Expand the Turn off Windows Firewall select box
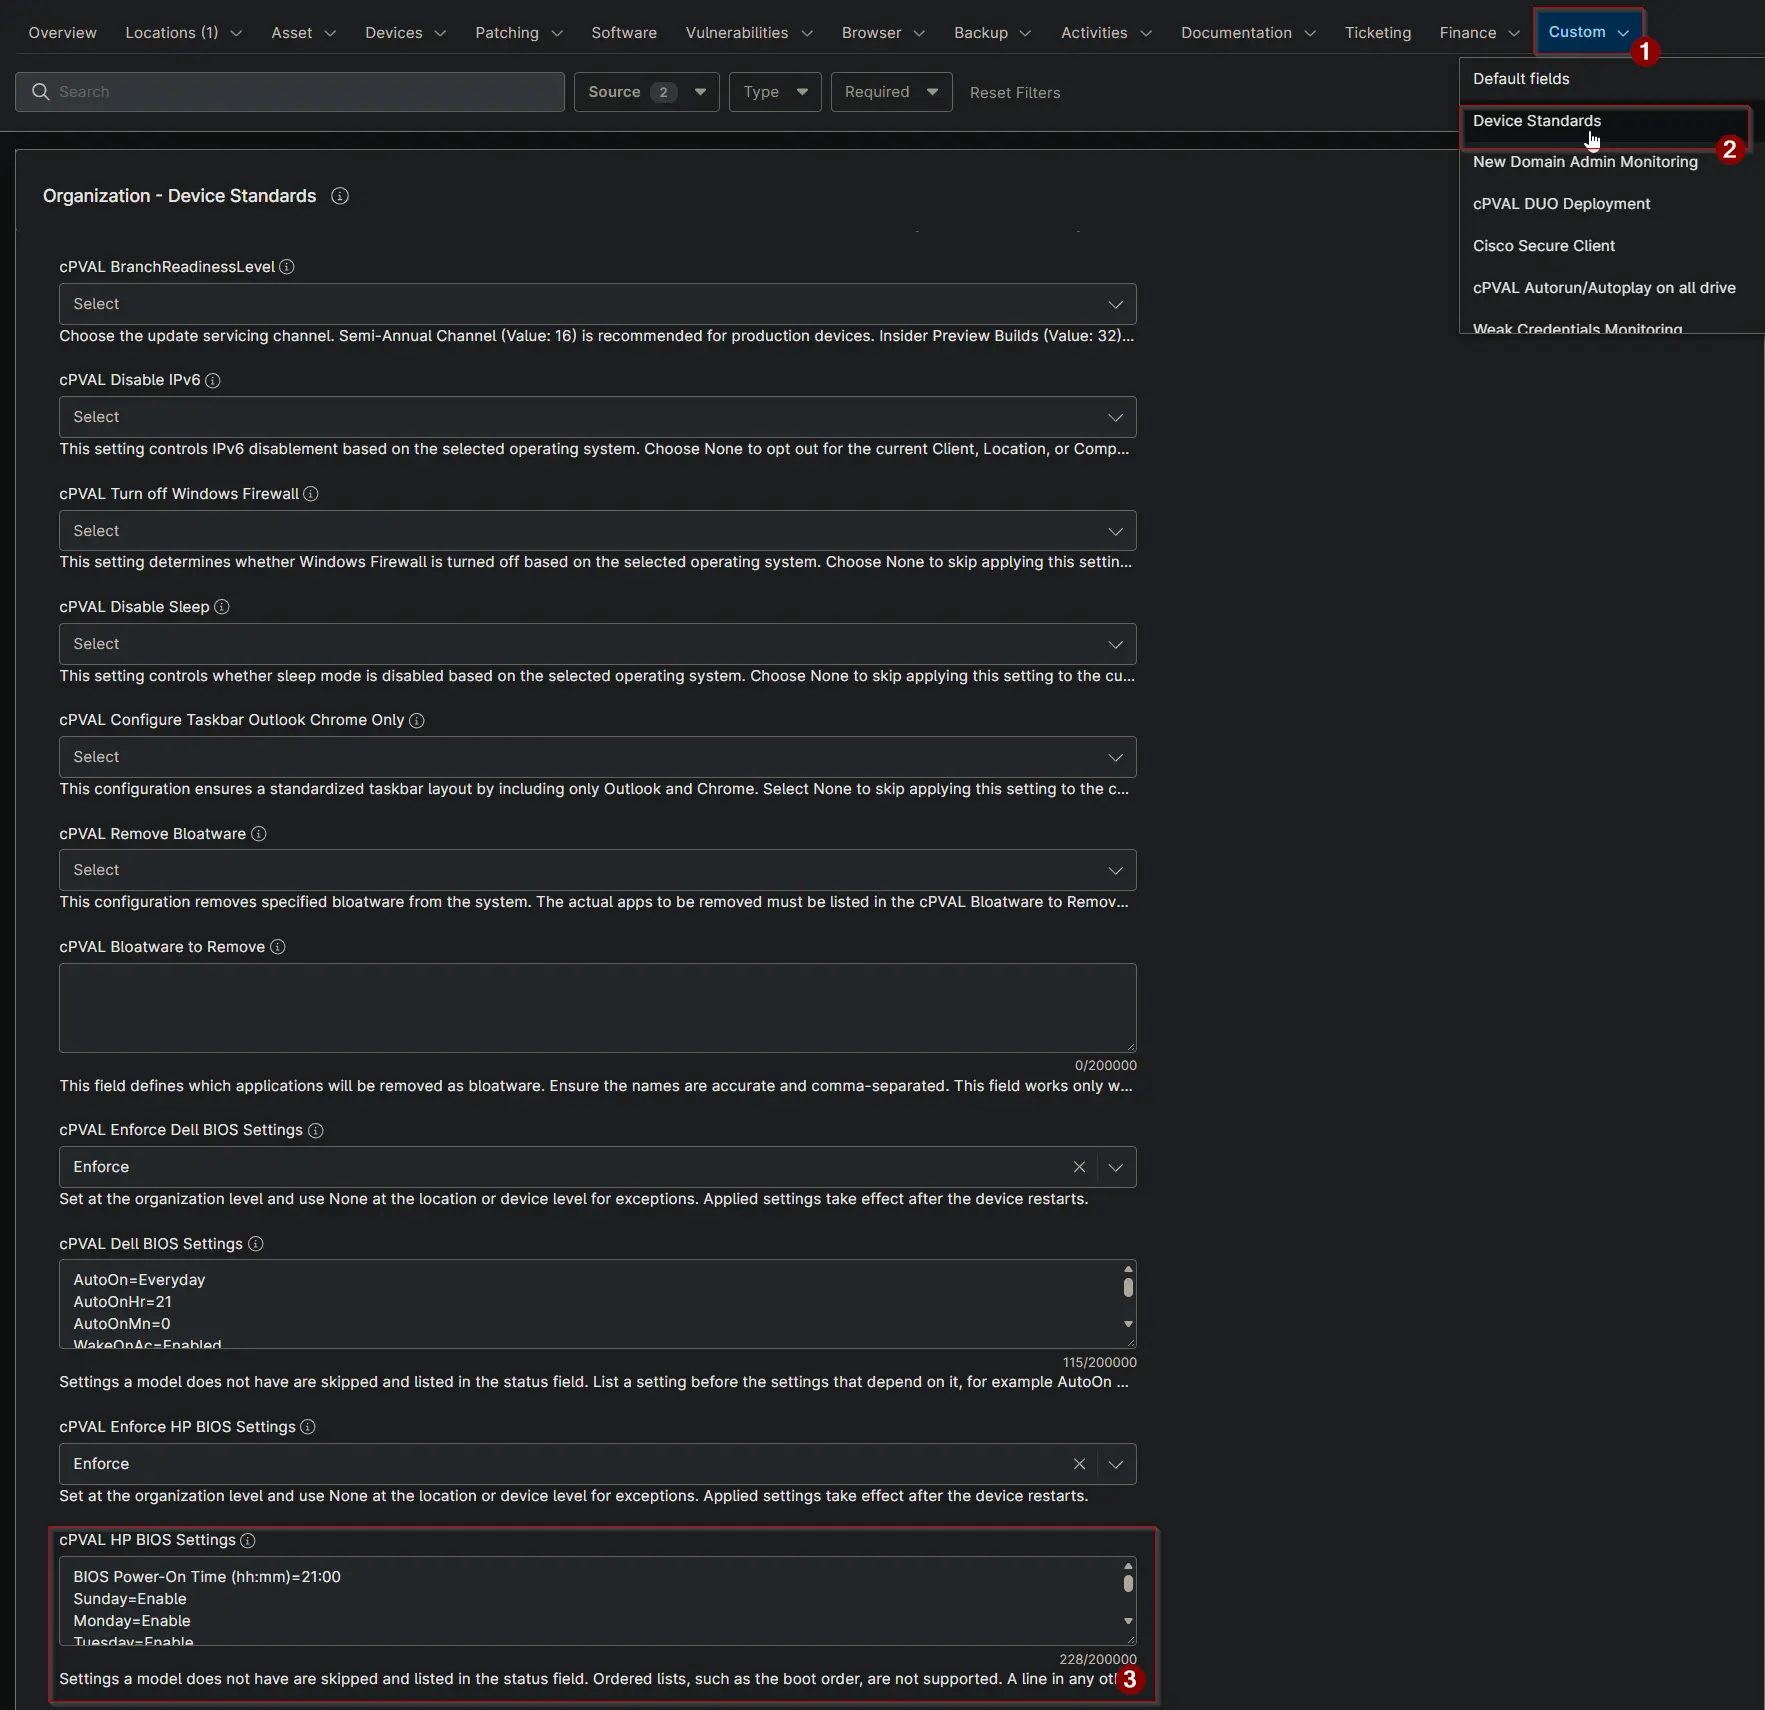Screen dimensions: 1765x1710 (x=597, y=531)
